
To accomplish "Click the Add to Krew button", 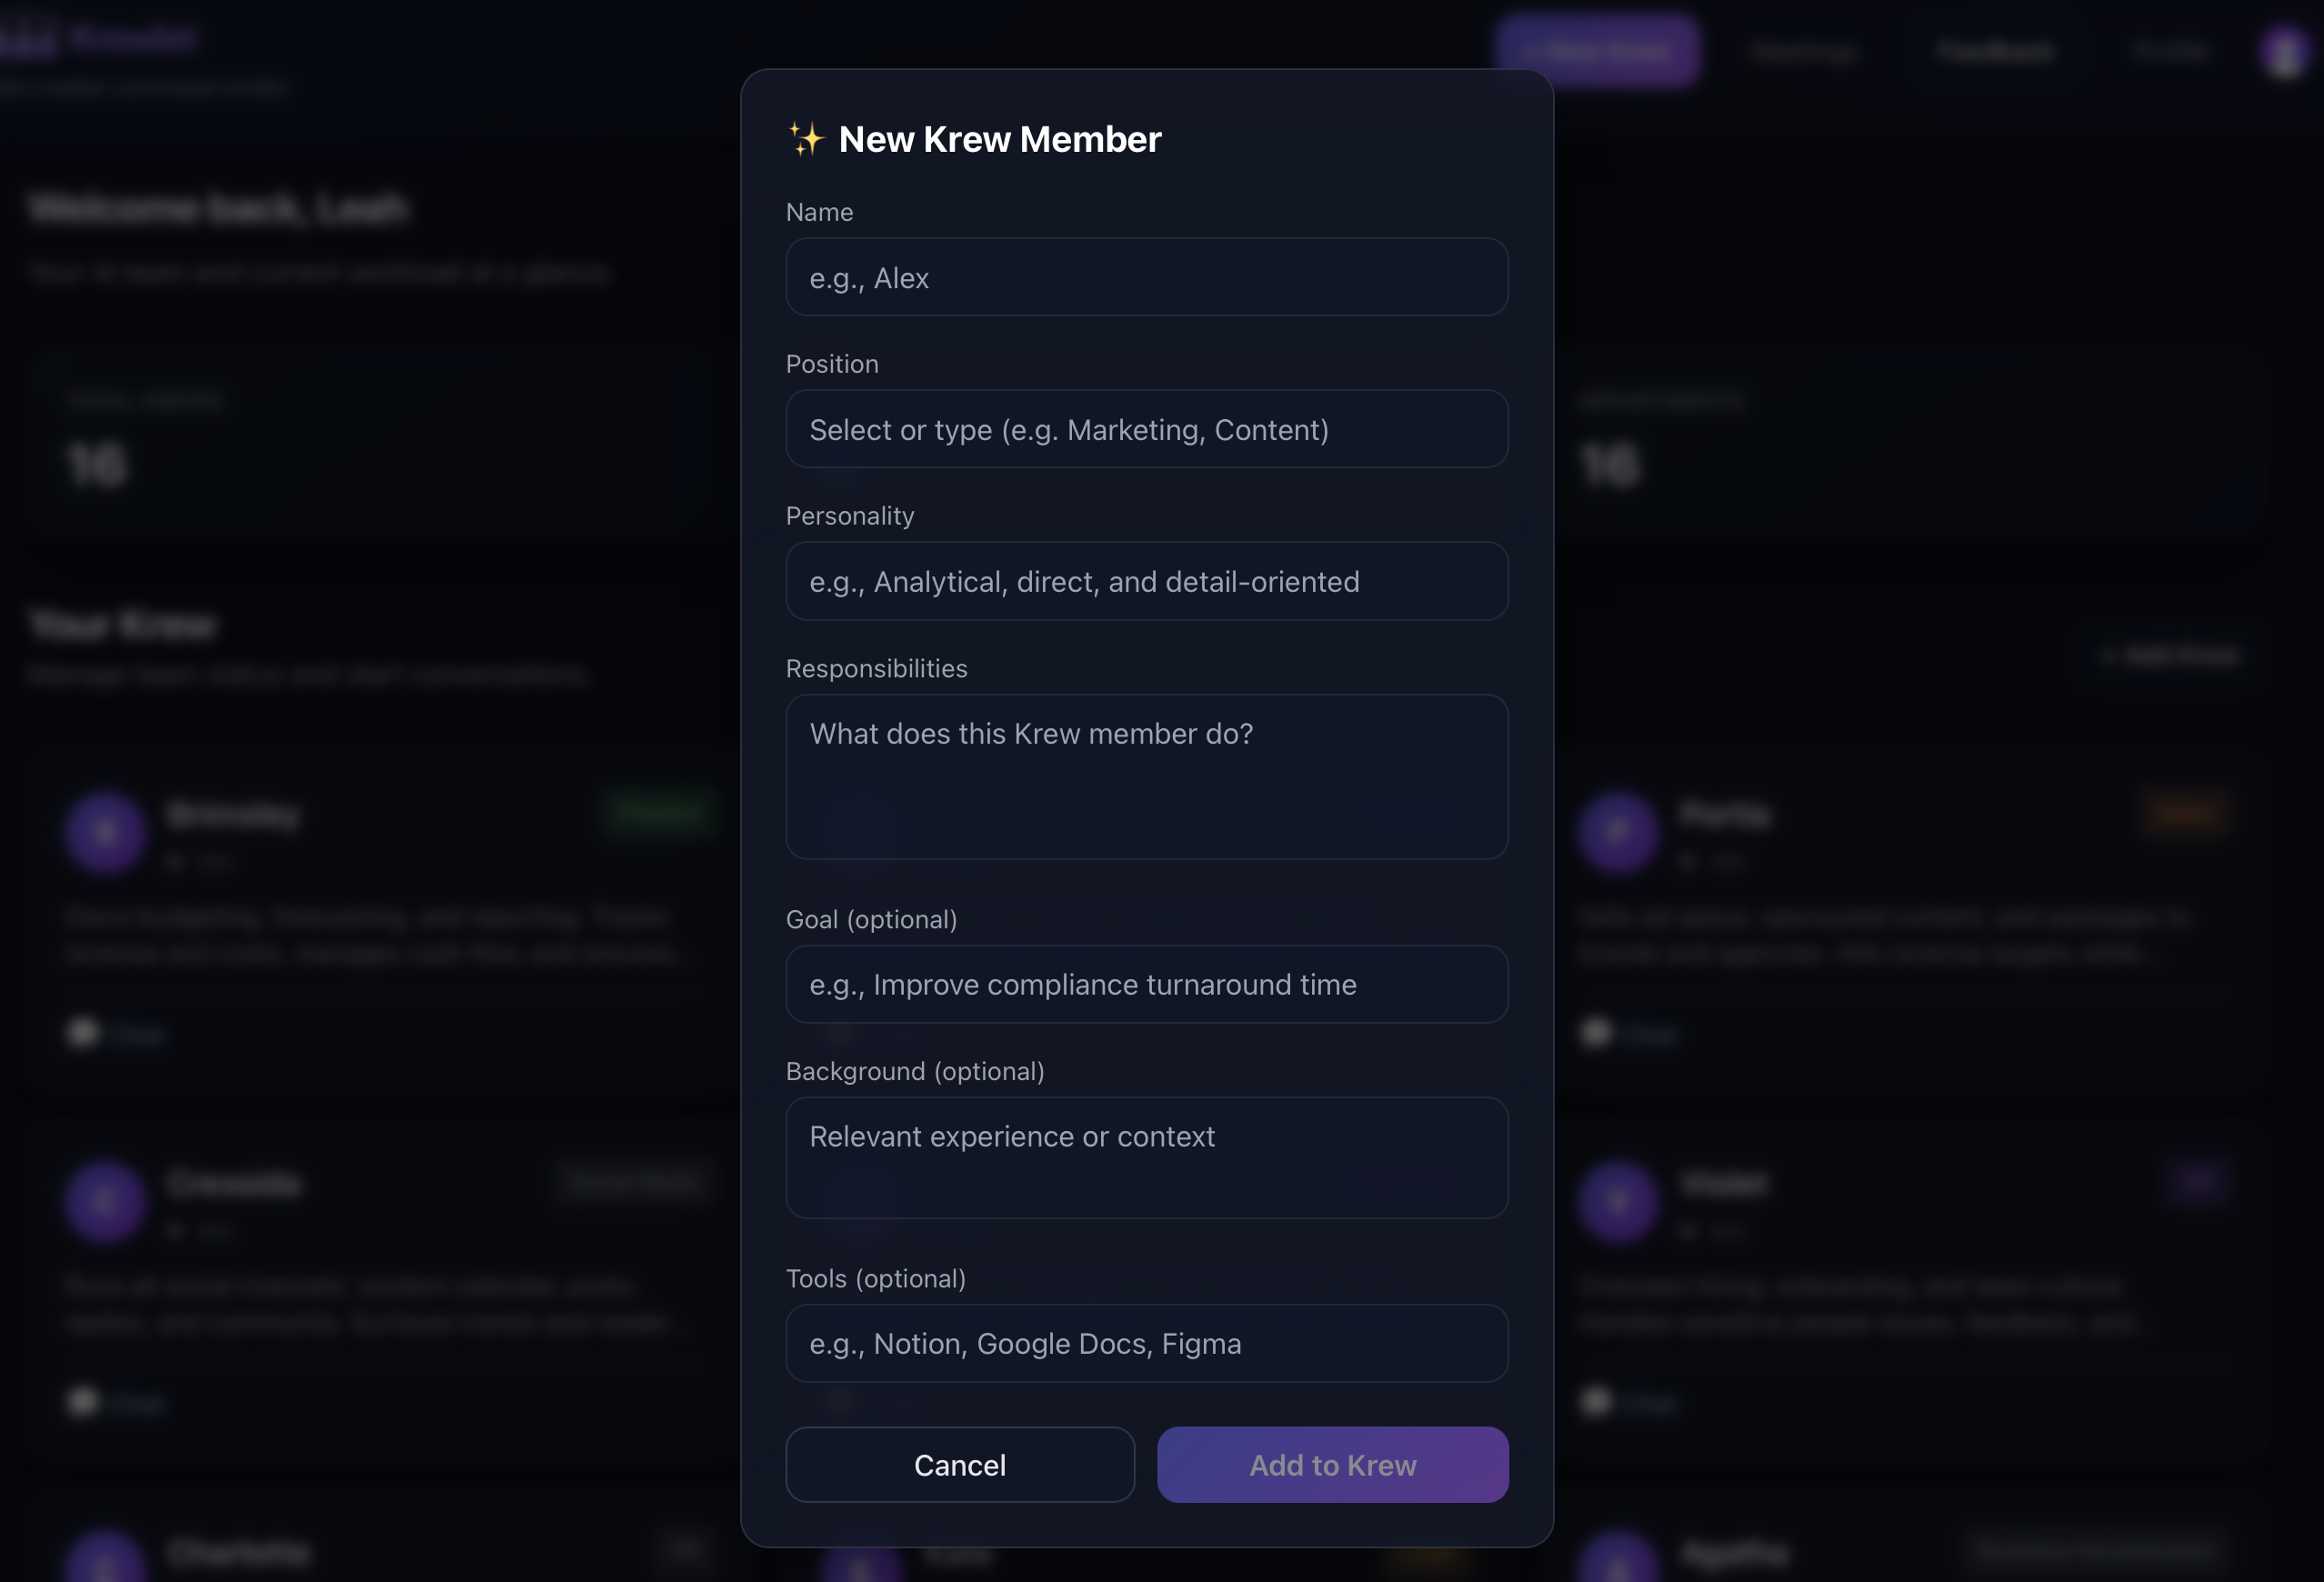I will tap(1332, 1464).
